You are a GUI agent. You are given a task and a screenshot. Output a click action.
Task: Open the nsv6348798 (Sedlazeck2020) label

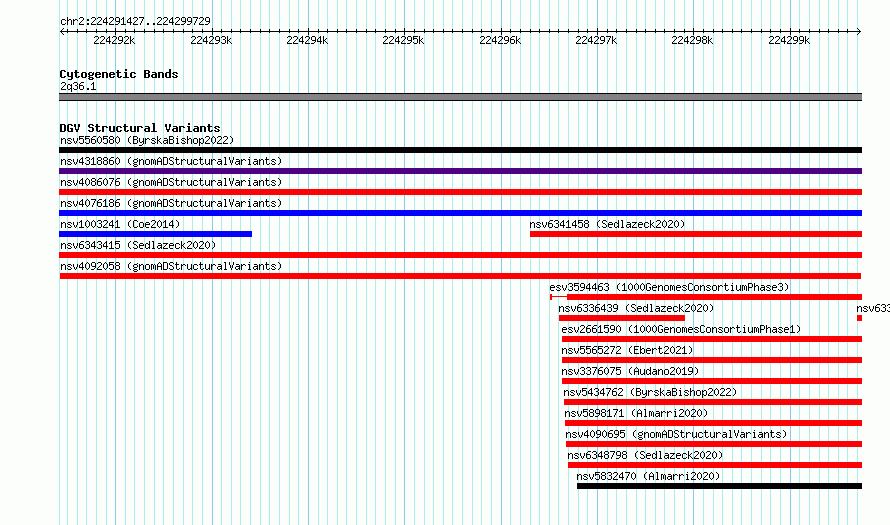click(645, 455)
